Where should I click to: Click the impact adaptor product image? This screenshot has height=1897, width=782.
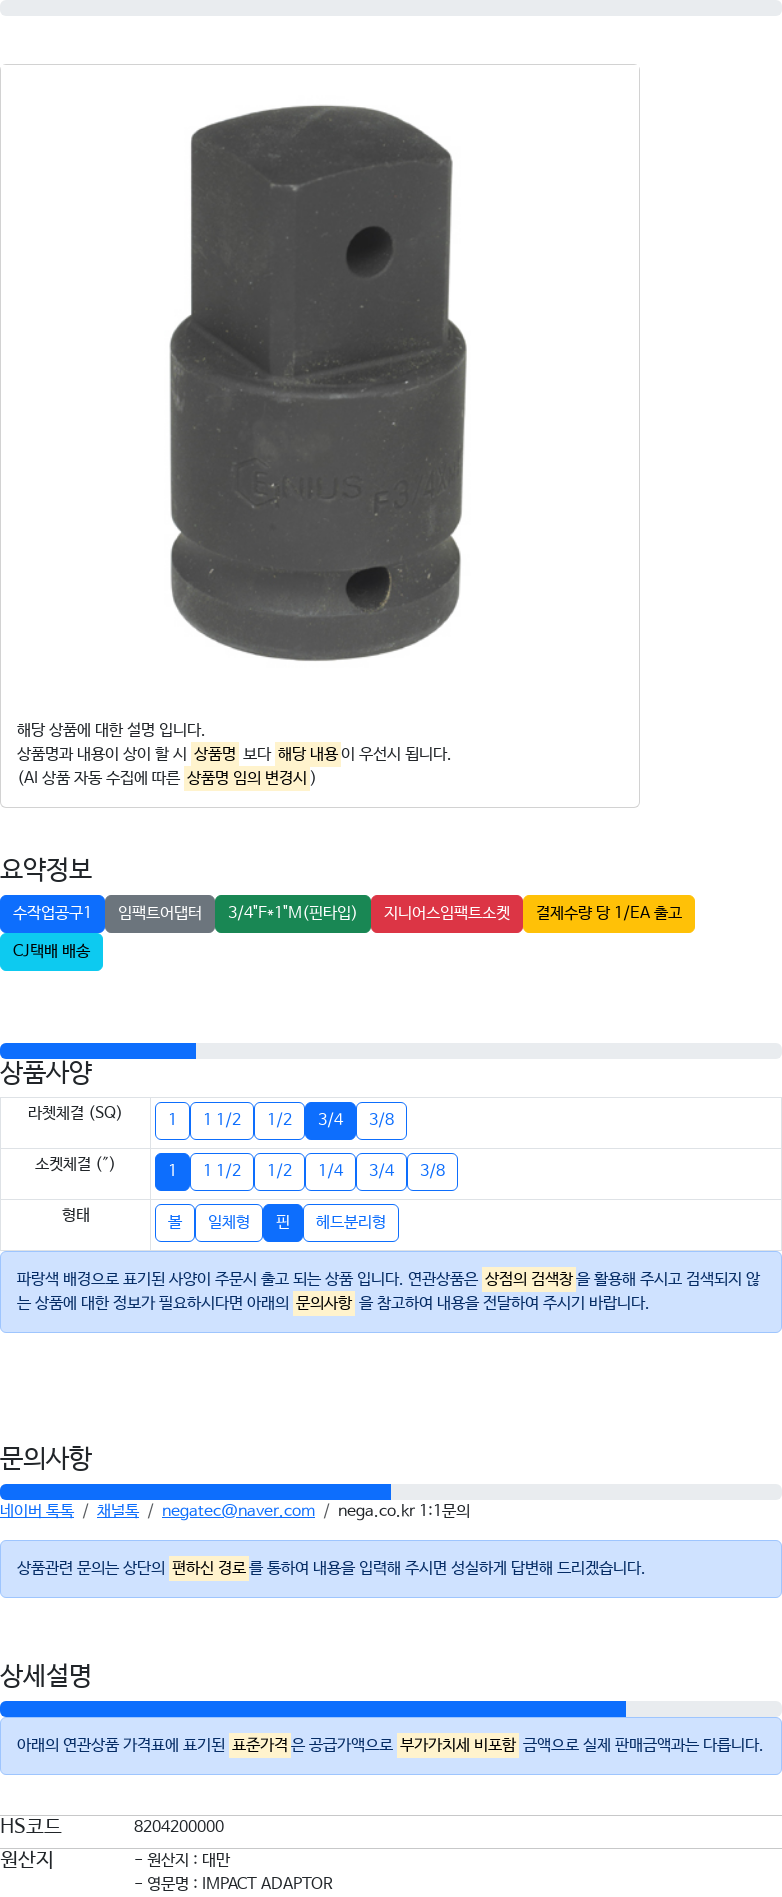click(x=320, y=383)
